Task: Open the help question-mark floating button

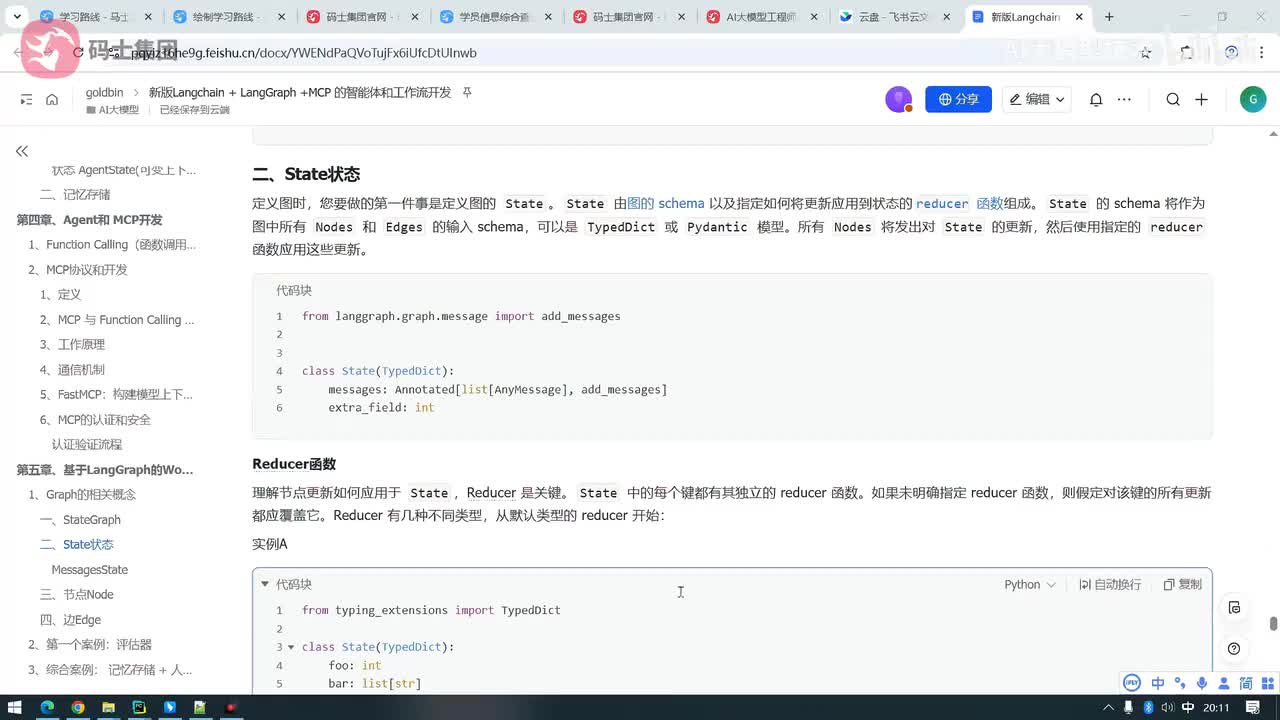Action: click(1234, 648)
